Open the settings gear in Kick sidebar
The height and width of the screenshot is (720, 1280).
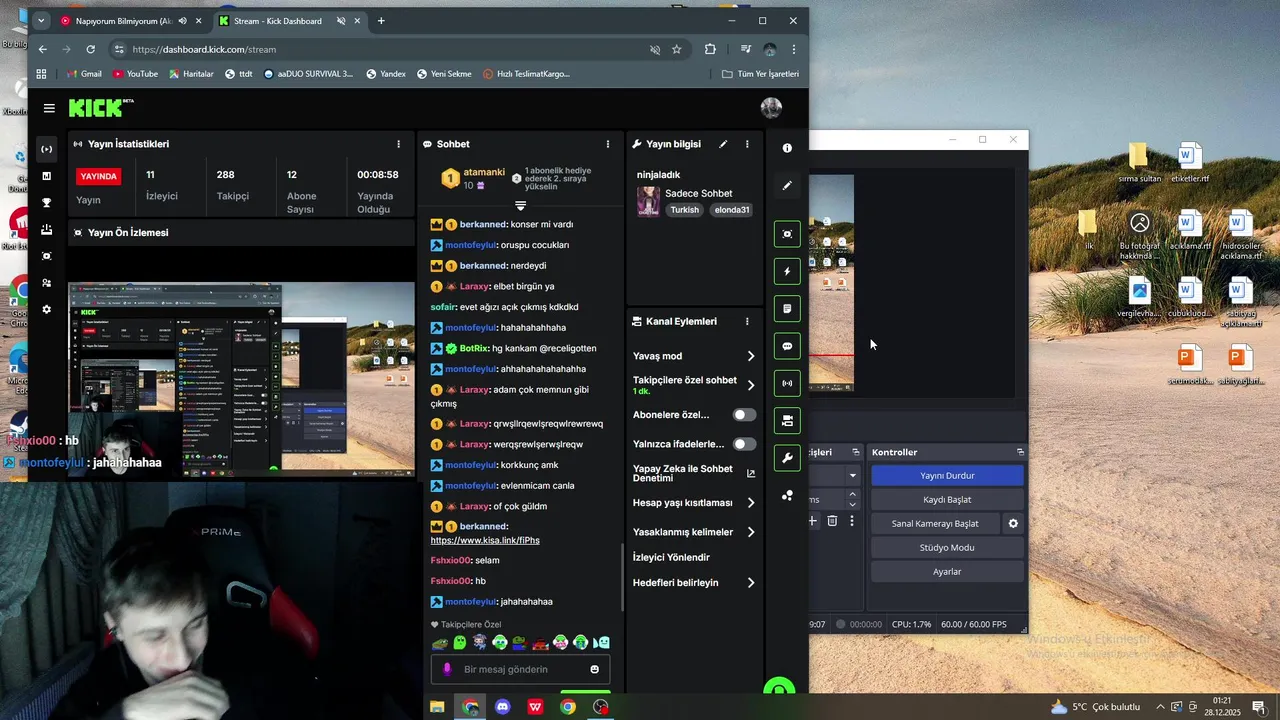click(46, 310)
